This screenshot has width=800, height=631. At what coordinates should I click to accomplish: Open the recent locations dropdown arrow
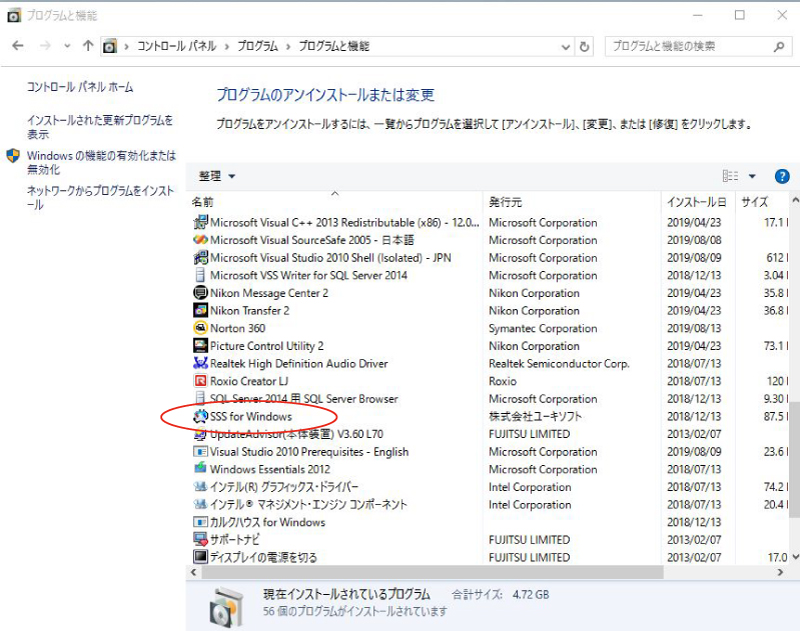(x=67, y=47)
